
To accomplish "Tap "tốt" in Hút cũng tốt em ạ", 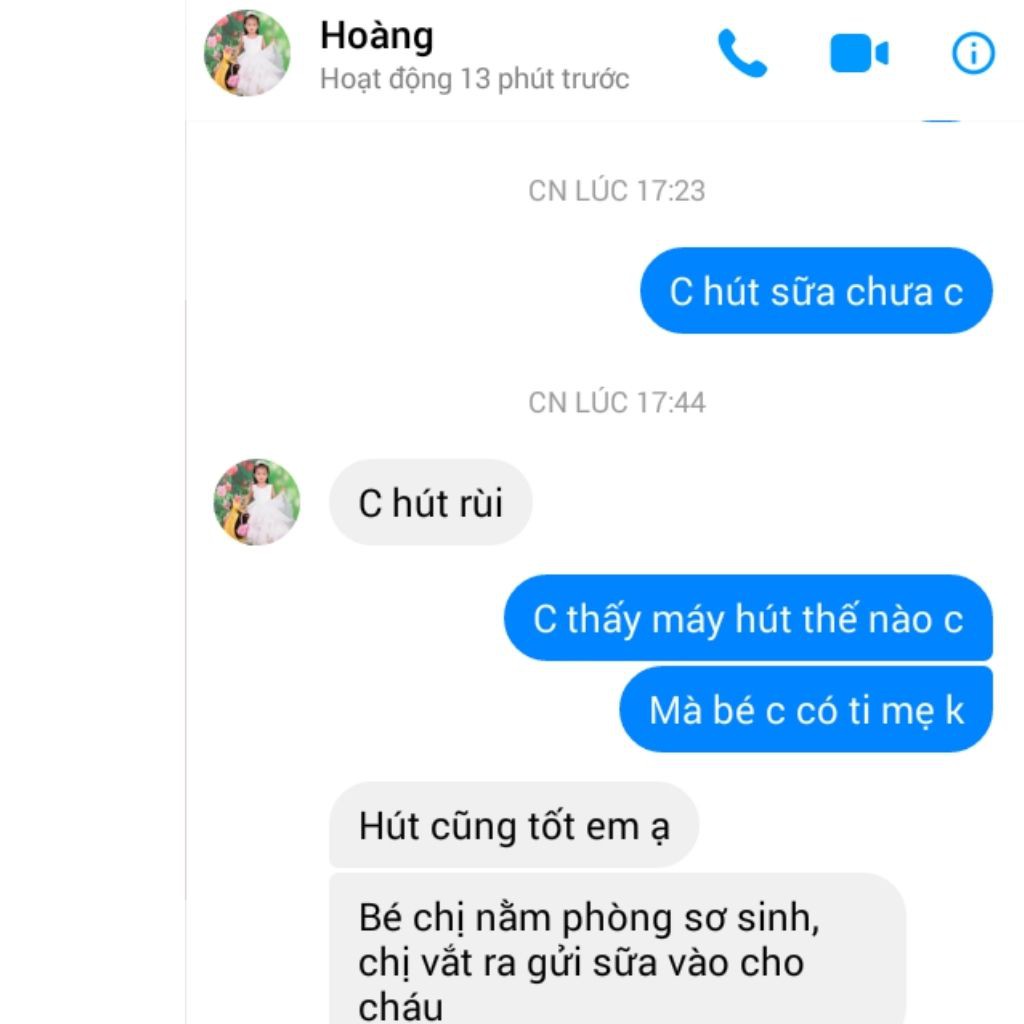I will point(551,825).
